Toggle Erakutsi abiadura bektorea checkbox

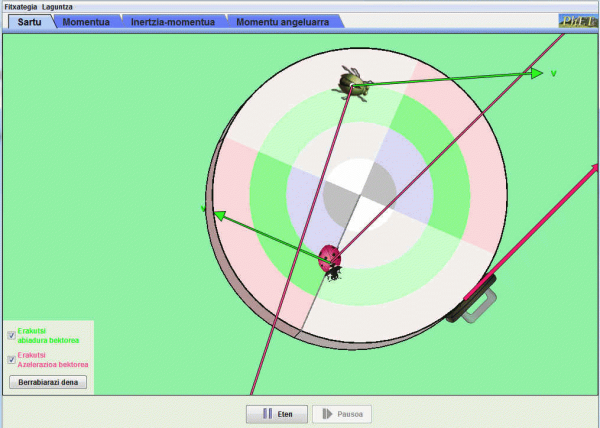[x=11, y=335]
